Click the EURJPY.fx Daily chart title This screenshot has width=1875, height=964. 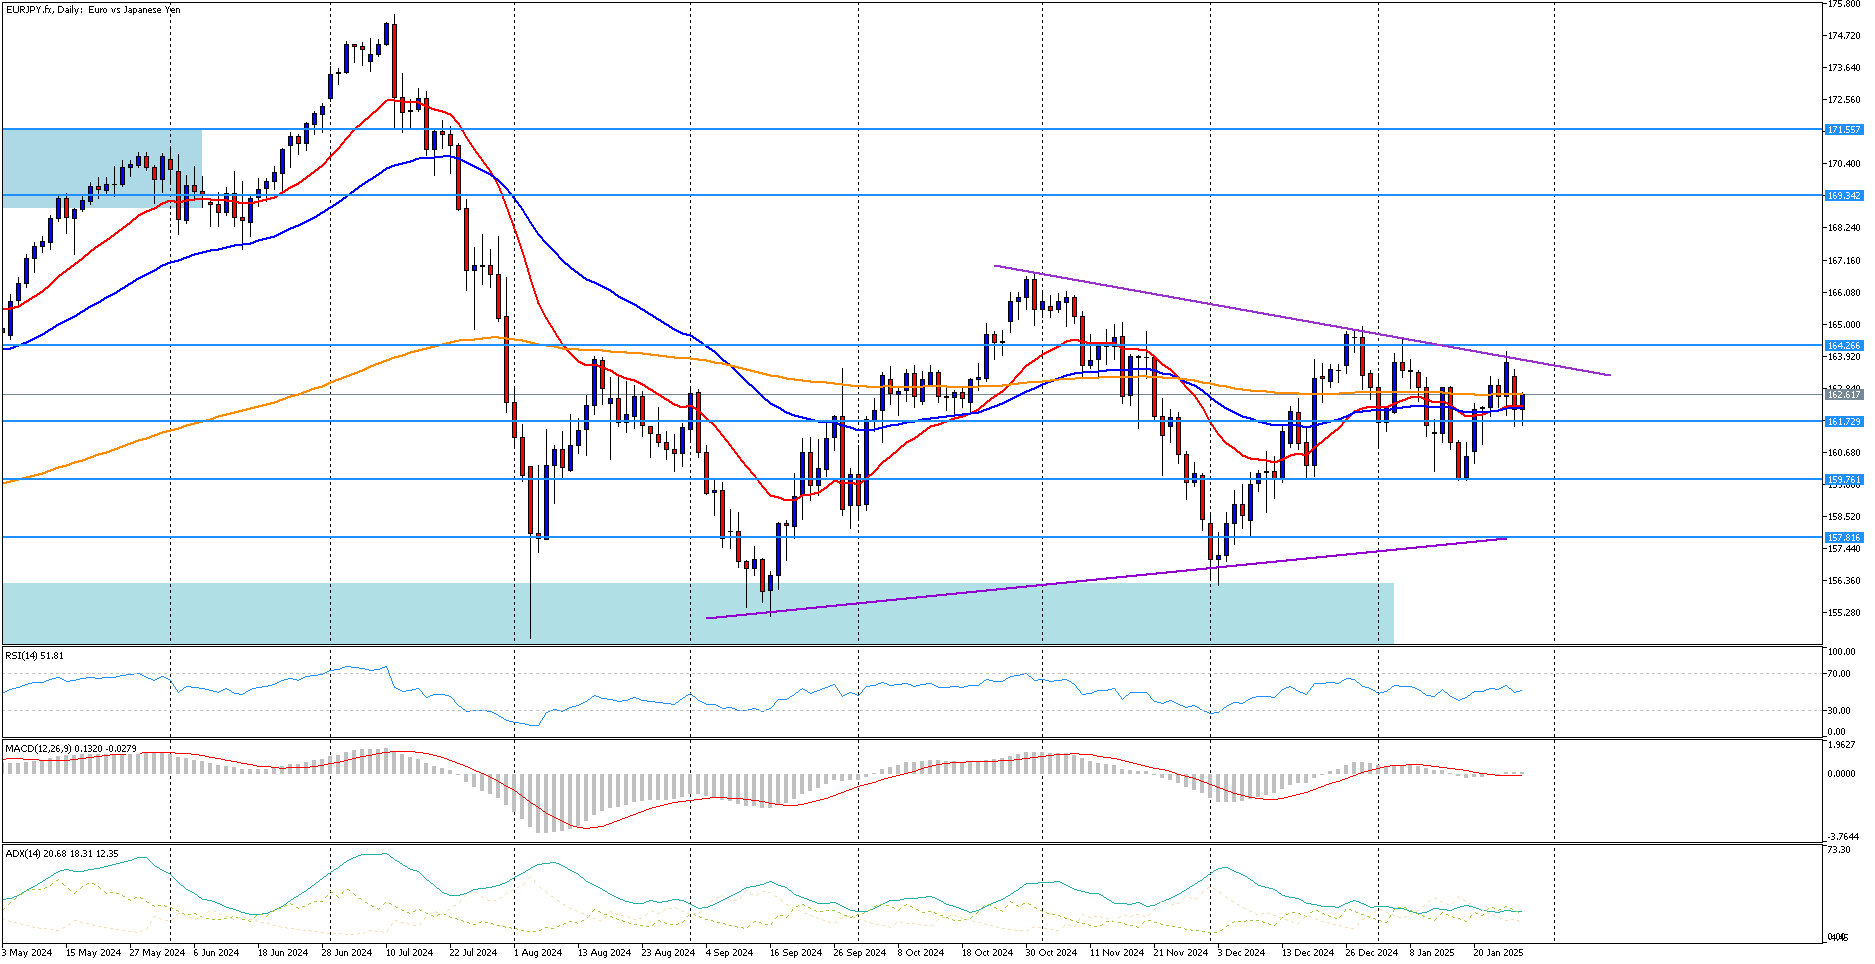tap(93, 9)
